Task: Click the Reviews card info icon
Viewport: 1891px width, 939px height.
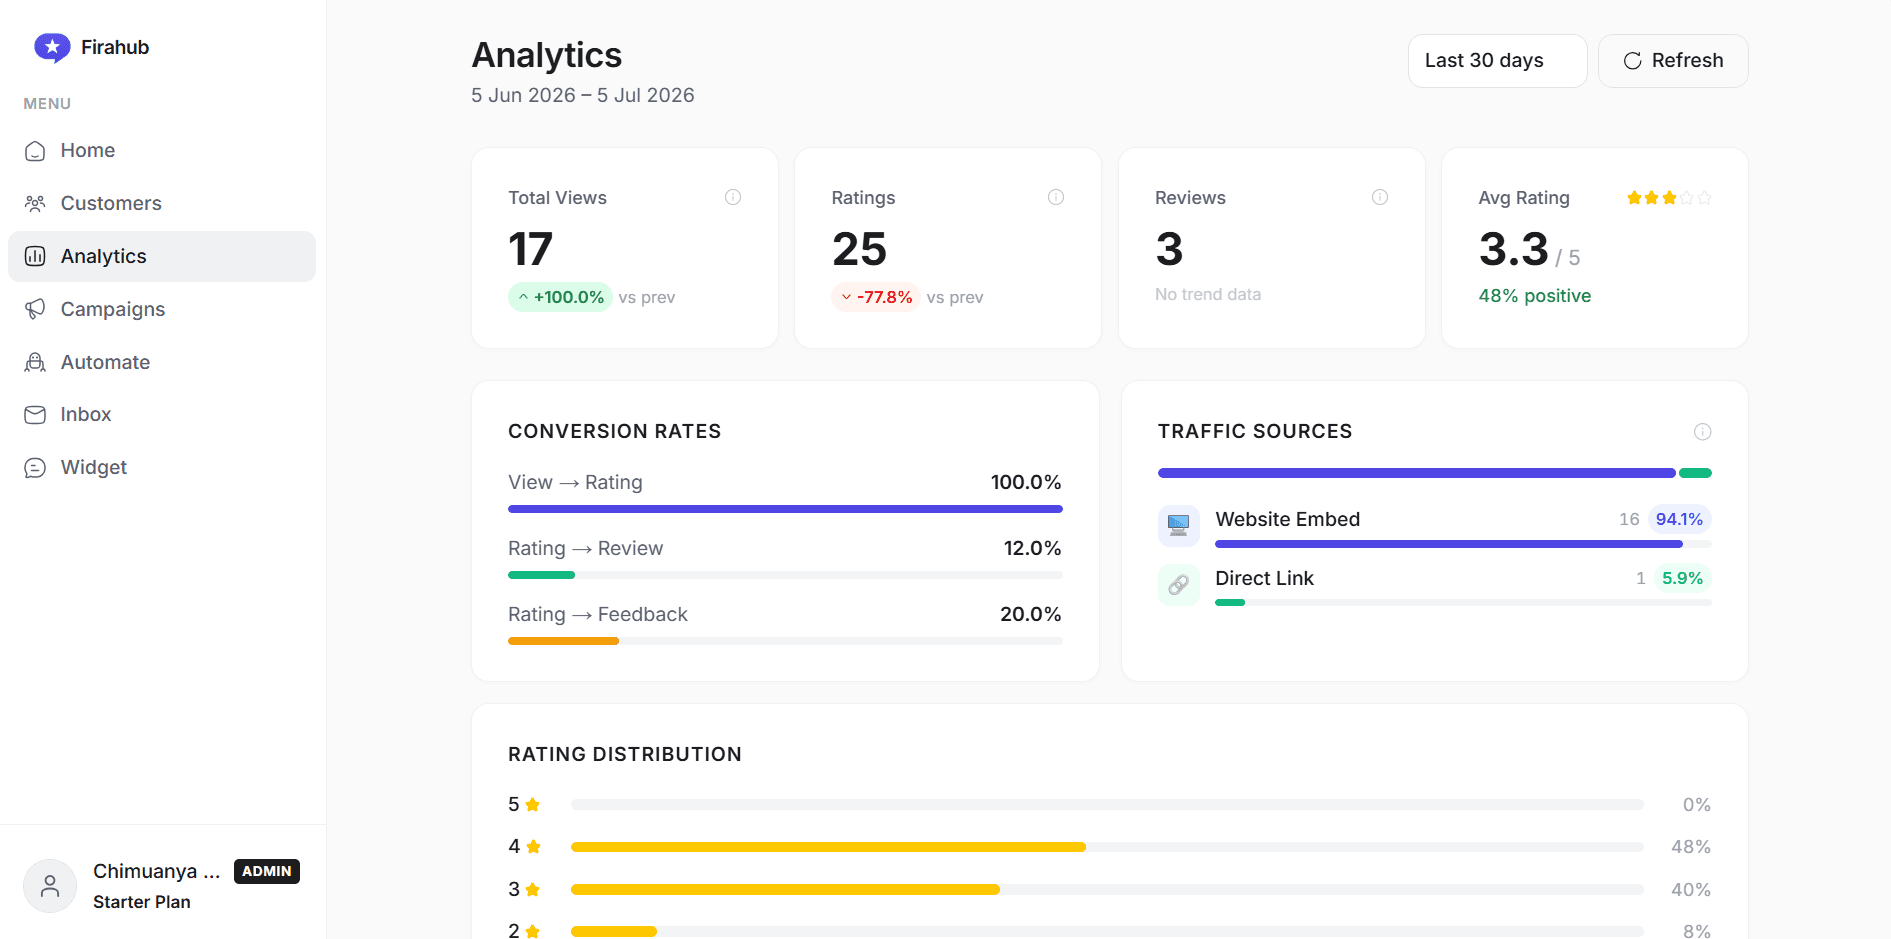Action: pos(1380,197)
